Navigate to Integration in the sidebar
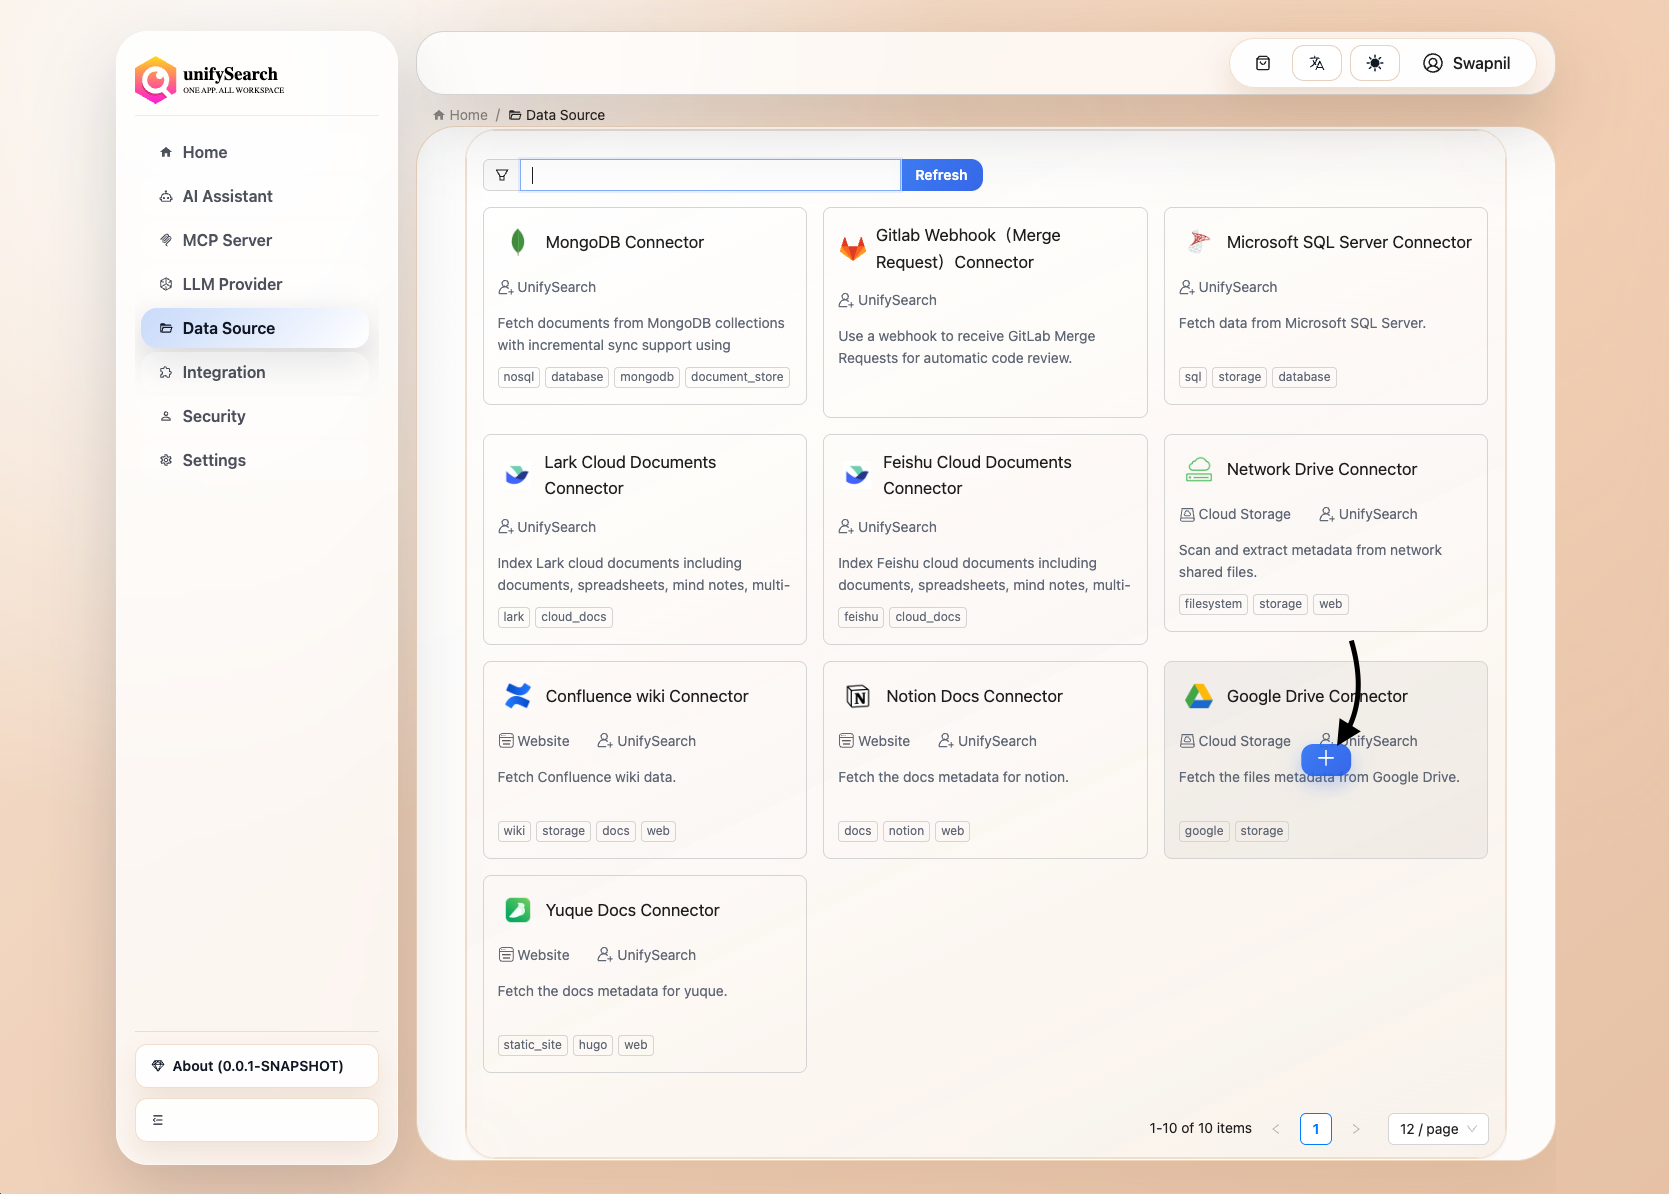The image size is (1669, 1194). [x=223, y=372]
